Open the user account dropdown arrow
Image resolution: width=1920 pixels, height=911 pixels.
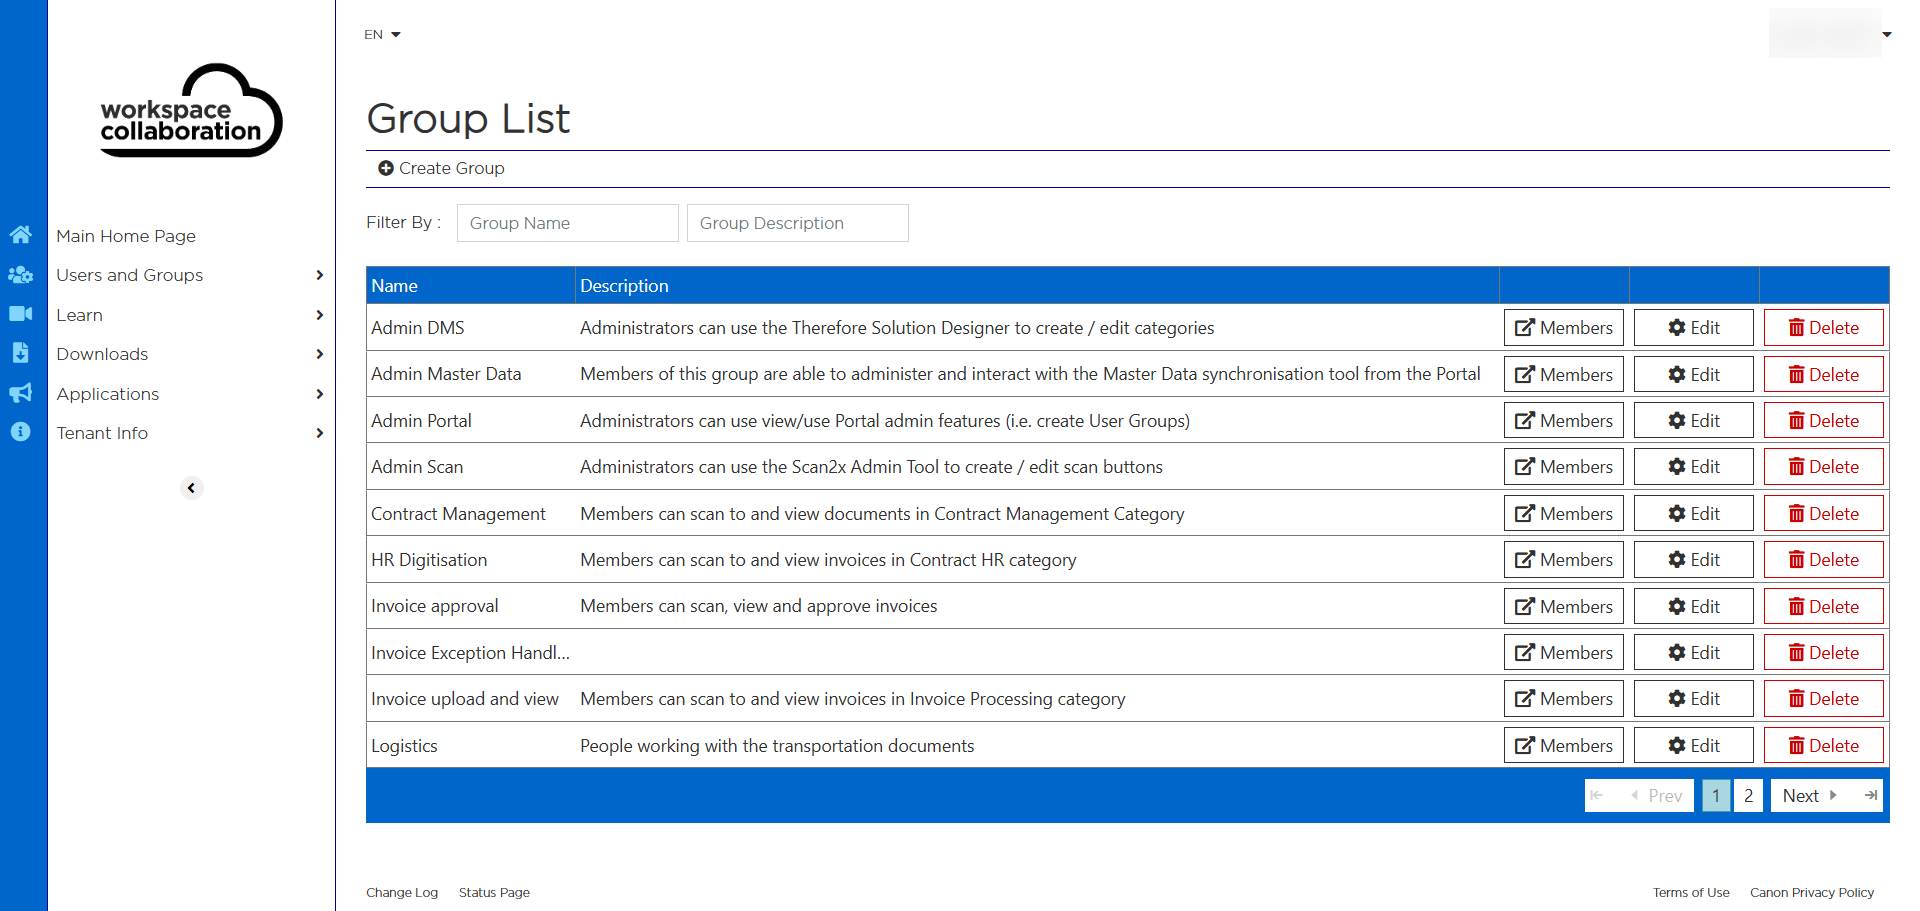pyautogui.click(x=1886, y=35)
